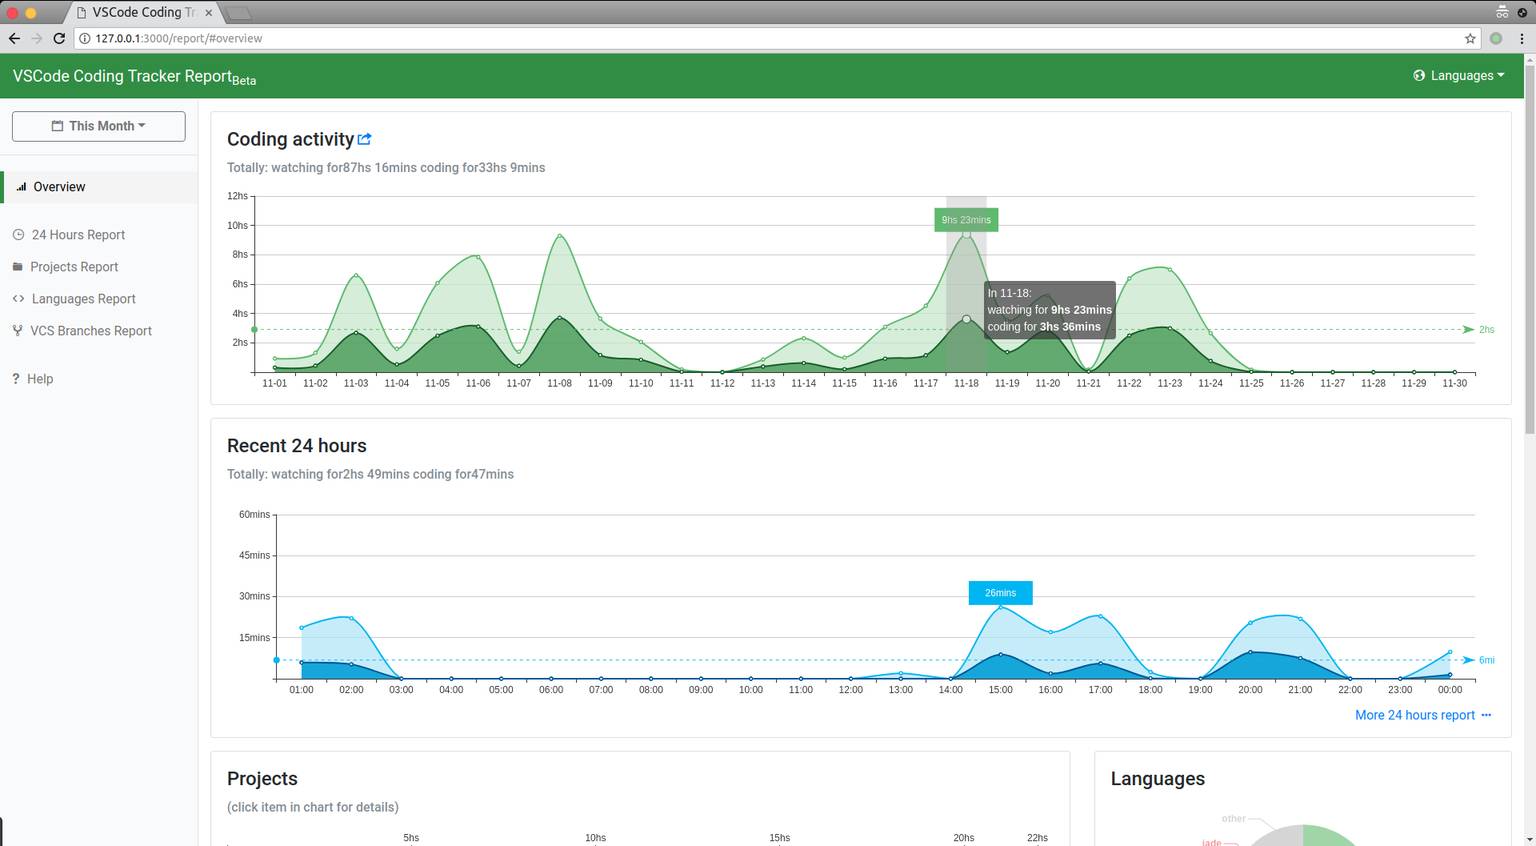
Task: Click the 6mi average marker on 24 hours chart
Action: 1478,660
